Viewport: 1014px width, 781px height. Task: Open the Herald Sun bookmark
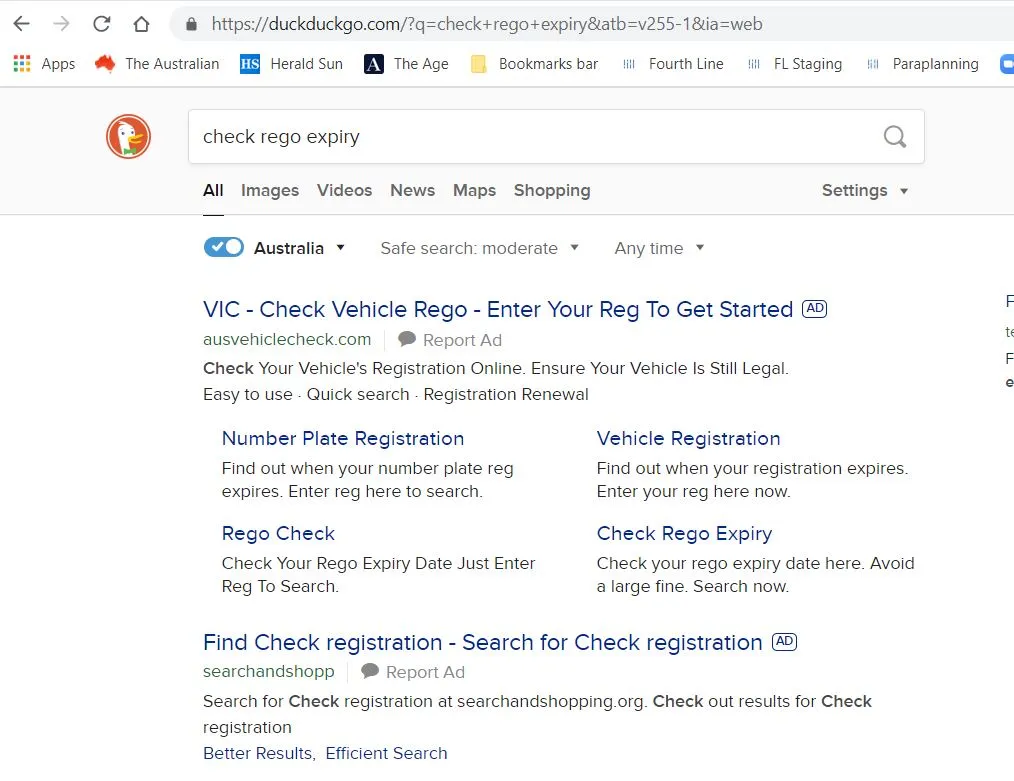click(x=292, y=64)
